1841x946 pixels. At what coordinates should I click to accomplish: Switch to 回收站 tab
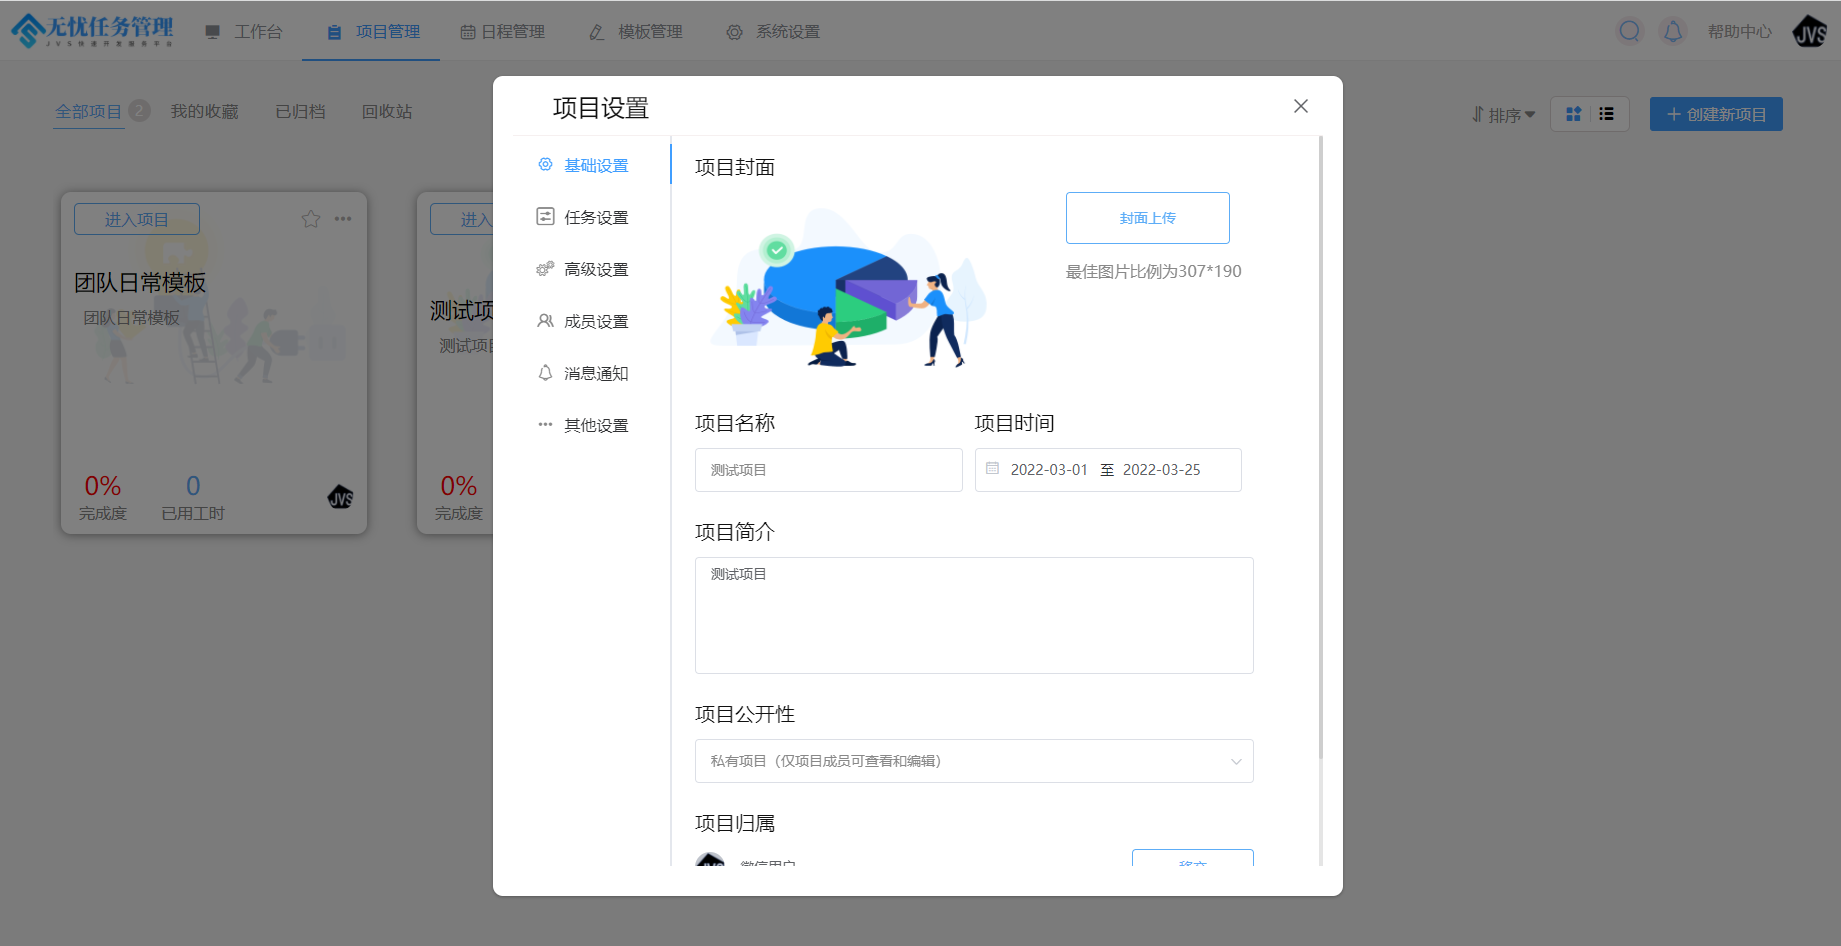[387, 111]
